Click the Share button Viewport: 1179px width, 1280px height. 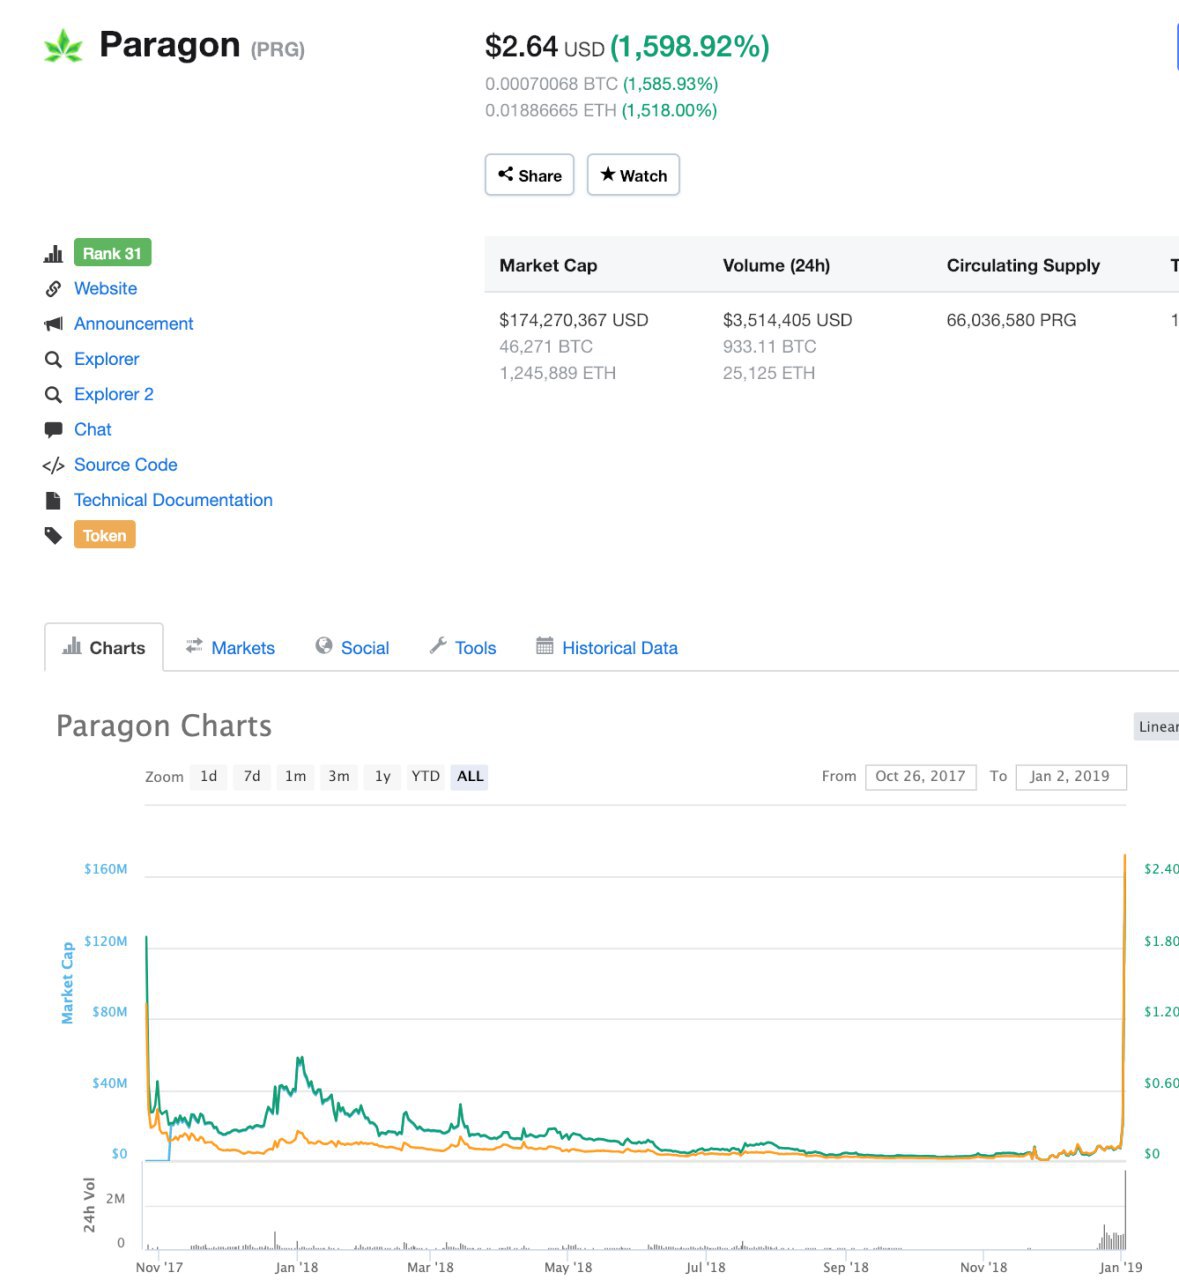529,175
